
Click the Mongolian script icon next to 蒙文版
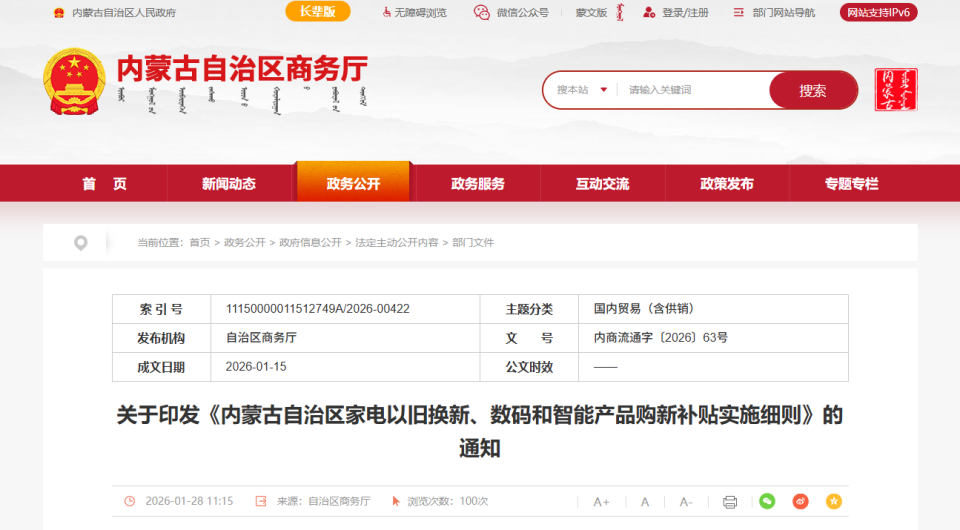point(620,12)
